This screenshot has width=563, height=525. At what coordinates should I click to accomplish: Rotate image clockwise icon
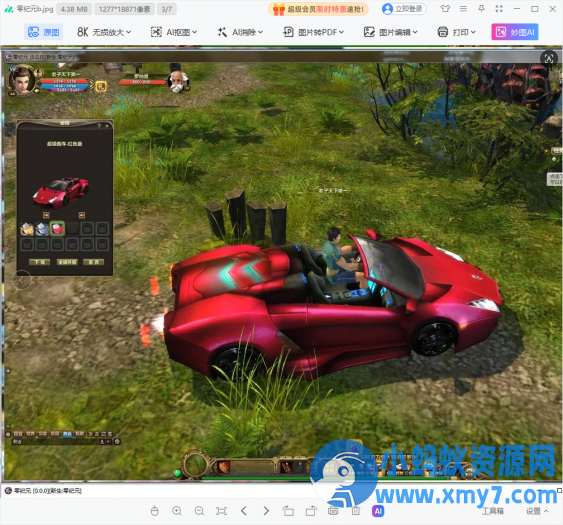(311, 511)
